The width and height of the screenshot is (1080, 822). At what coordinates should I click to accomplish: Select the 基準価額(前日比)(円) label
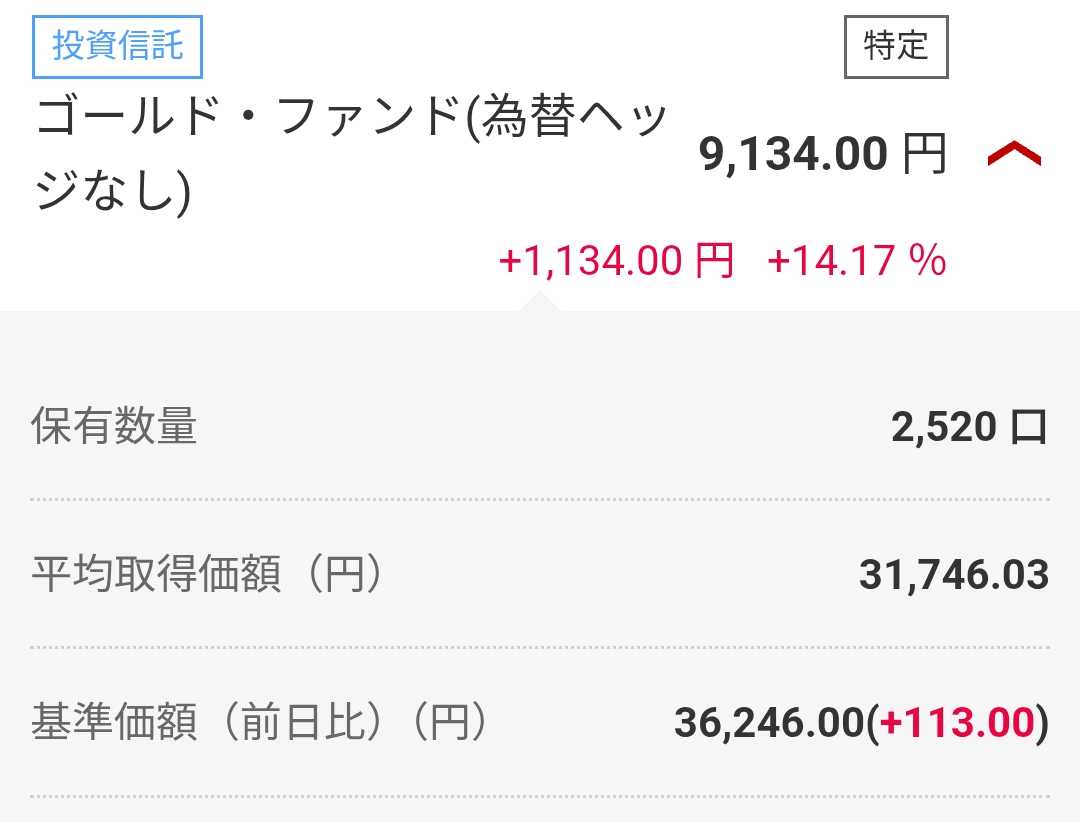pos(260,722)
